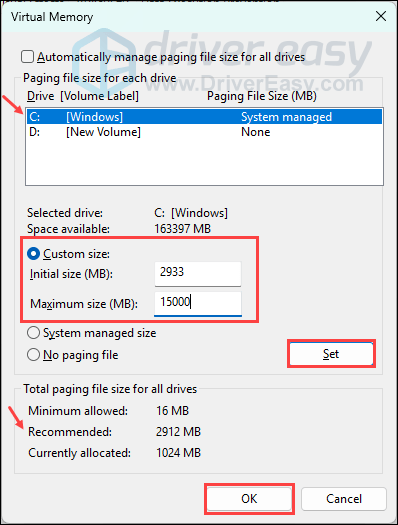
Task: Click the Paging File Size (MB) column header
Action: [x=262, y=96]
